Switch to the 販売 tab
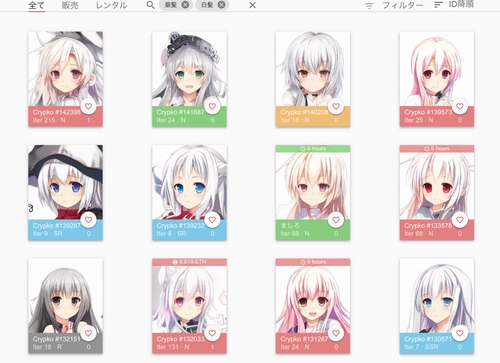Viewport: 500px width, 363px height. click(70, 5)
